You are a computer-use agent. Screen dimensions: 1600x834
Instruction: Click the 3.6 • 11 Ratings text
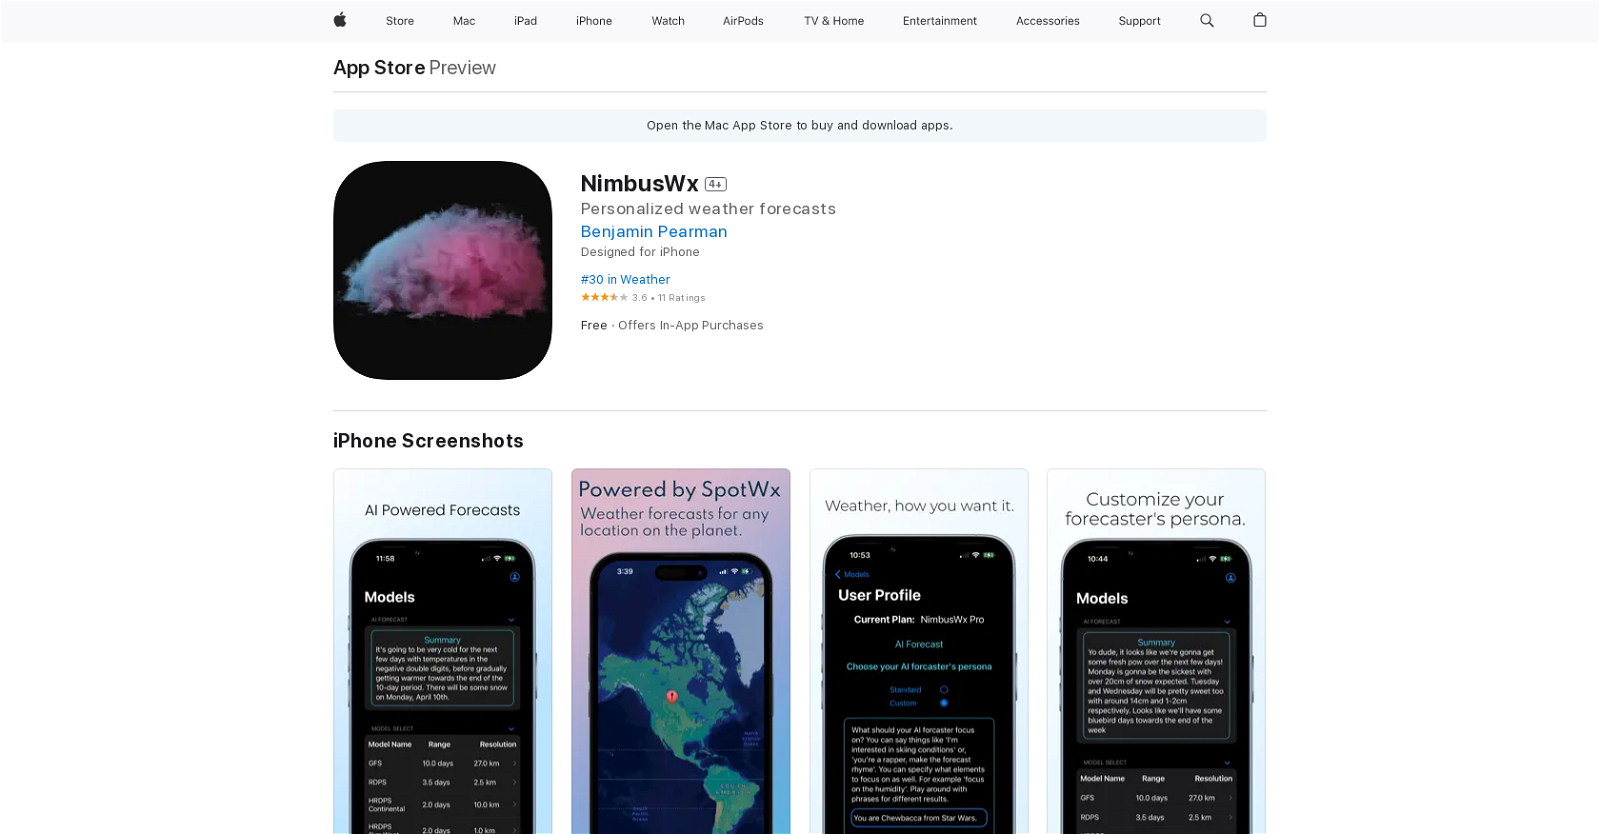668,298
